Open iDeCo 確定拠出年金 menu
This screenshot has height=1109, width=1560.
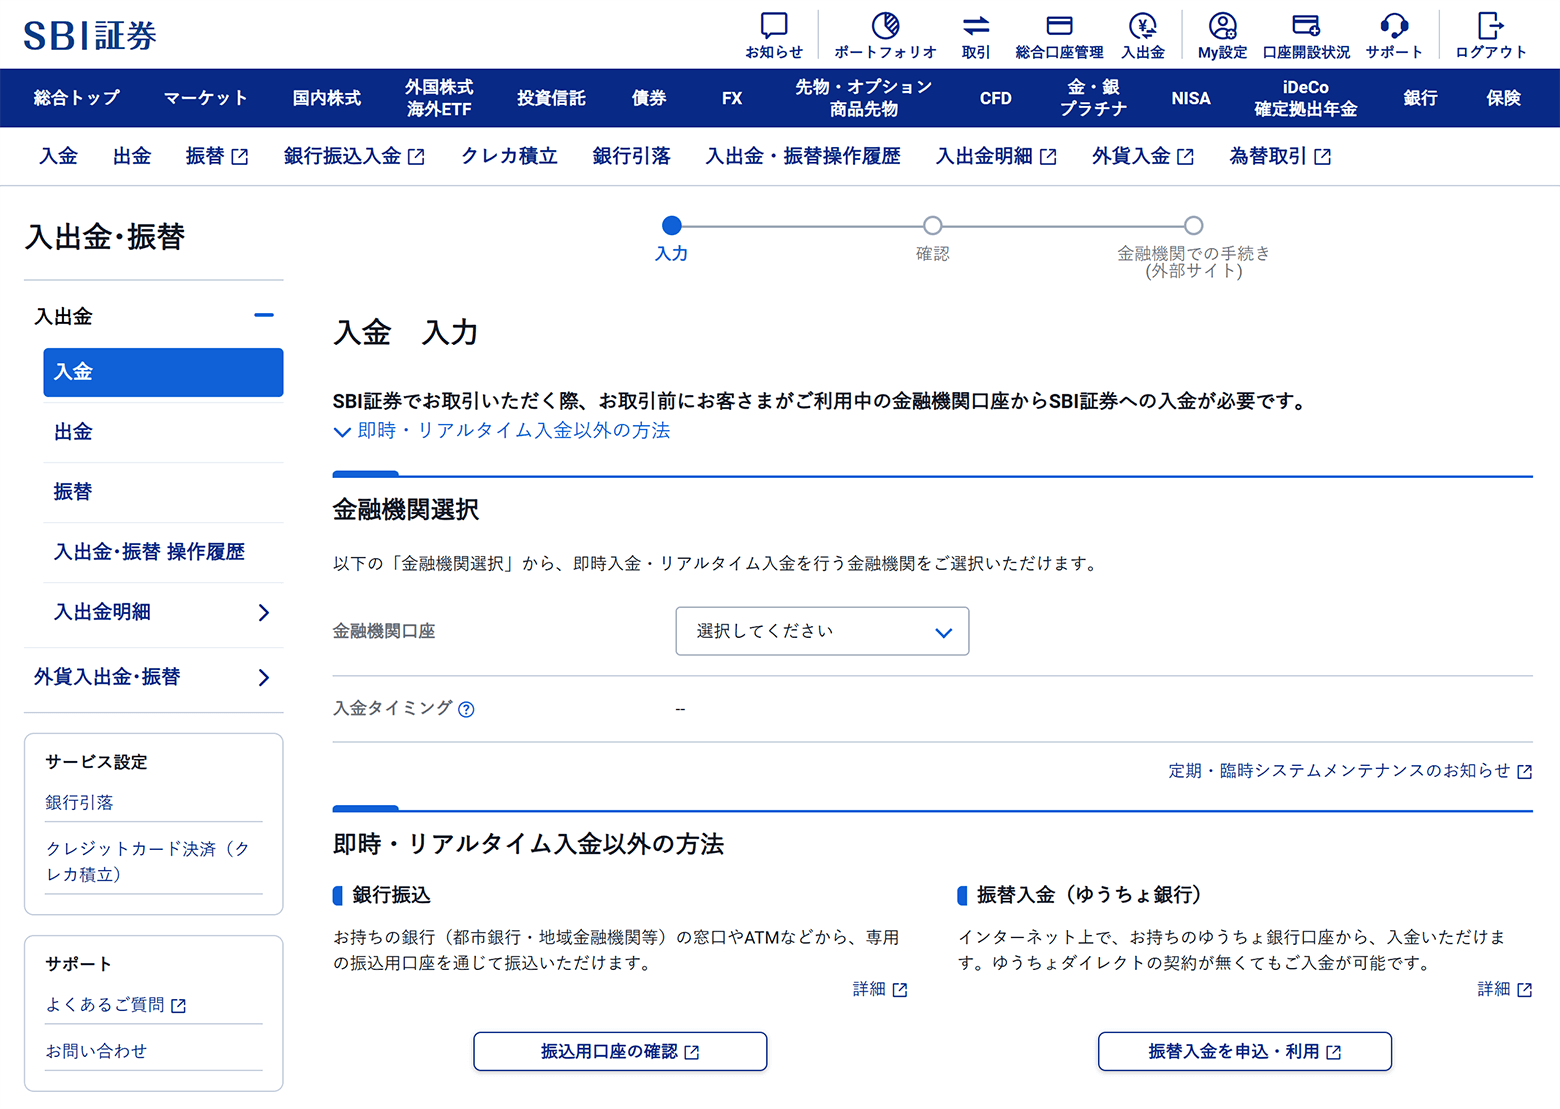1306,98
